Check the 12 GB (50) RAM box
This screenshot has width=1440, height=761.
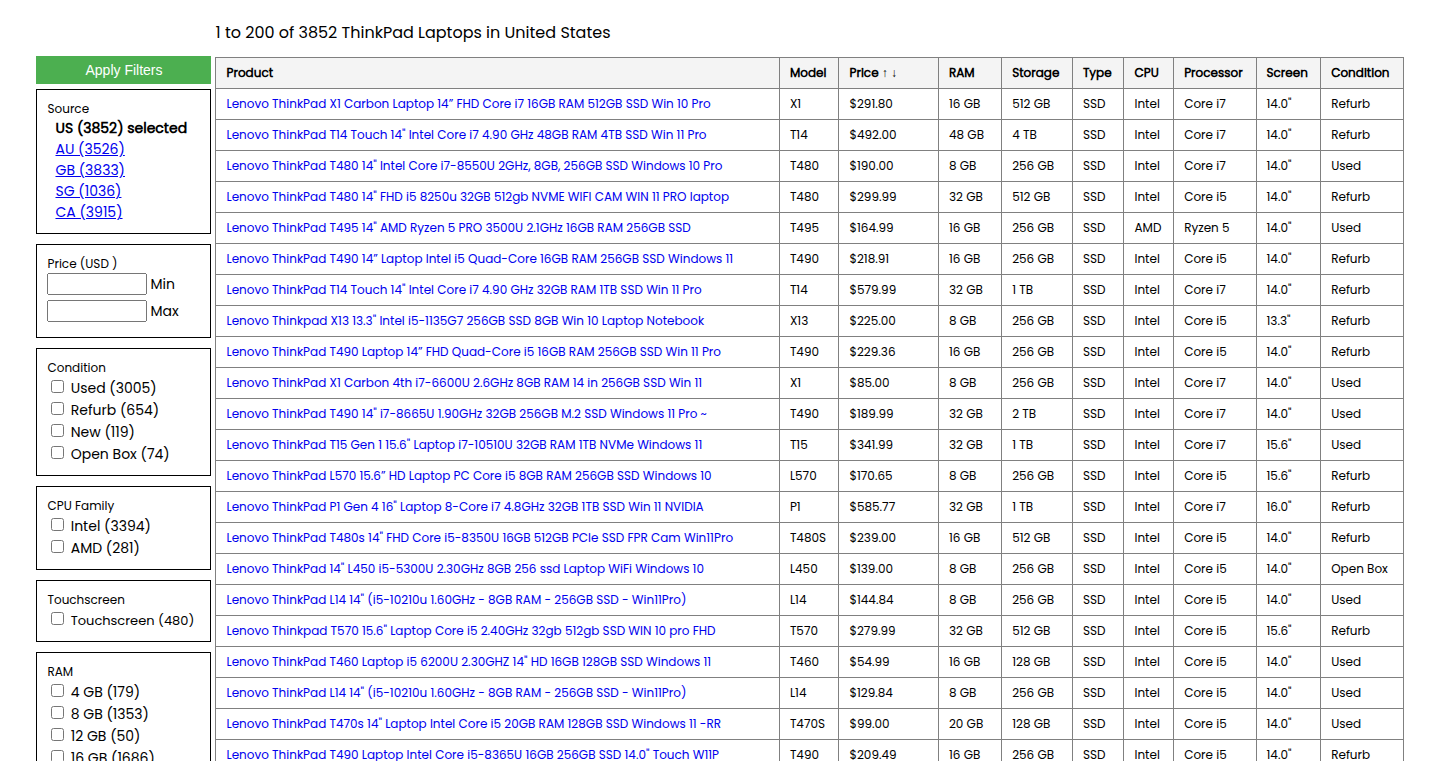tap(58, 735)
